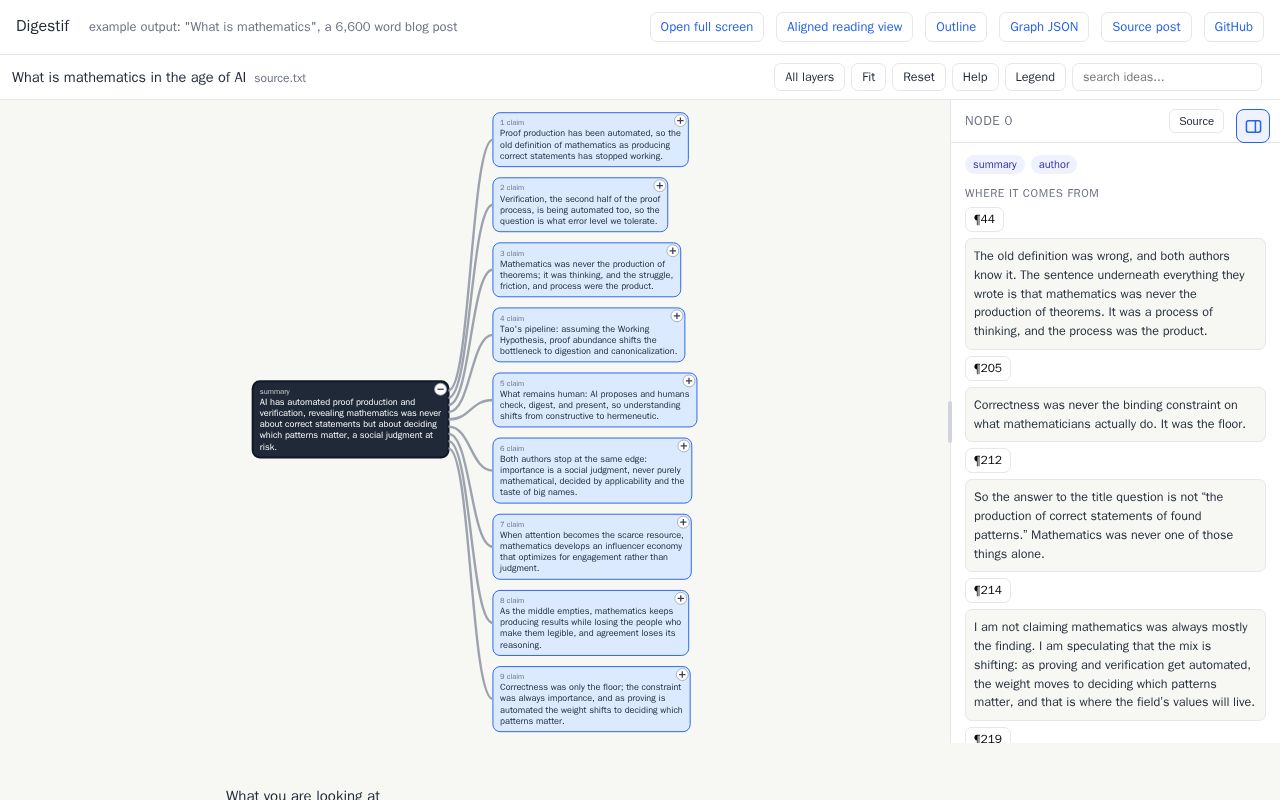Select the summary node text card
The height and width of the screenshot is (800, 1280).
pyautogui.click(x=350, y=419)
